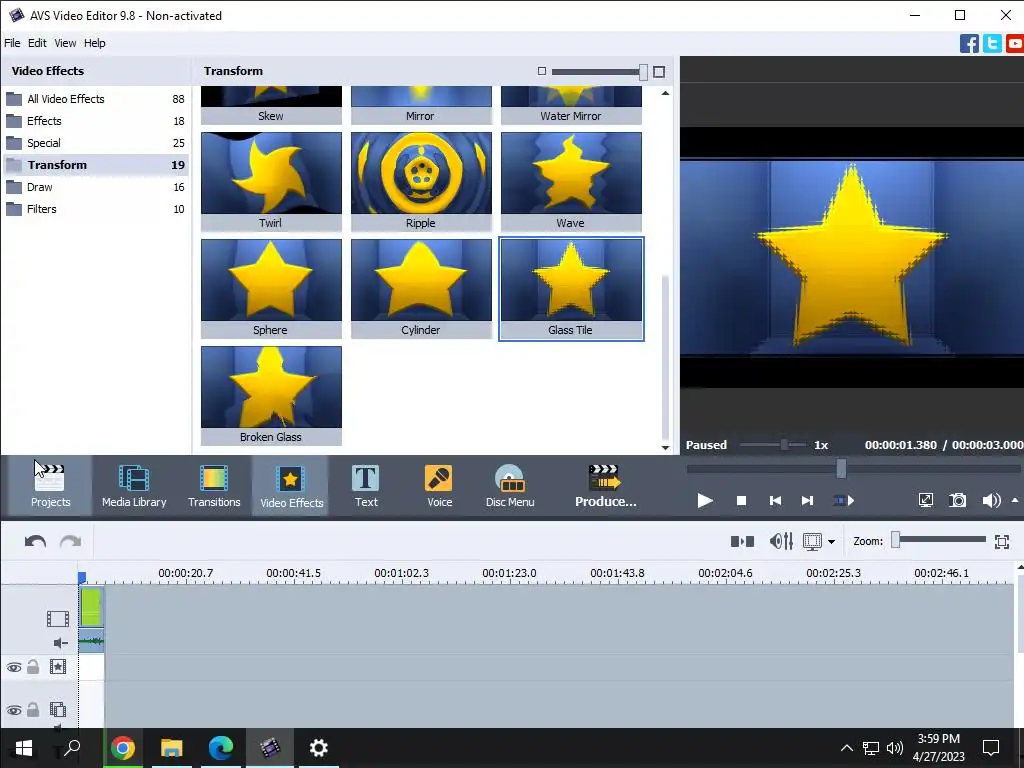This screenshot has width=1024, height=768.
Task: Expand the volume arrow beside the speaker
Action: (1014, 501)
